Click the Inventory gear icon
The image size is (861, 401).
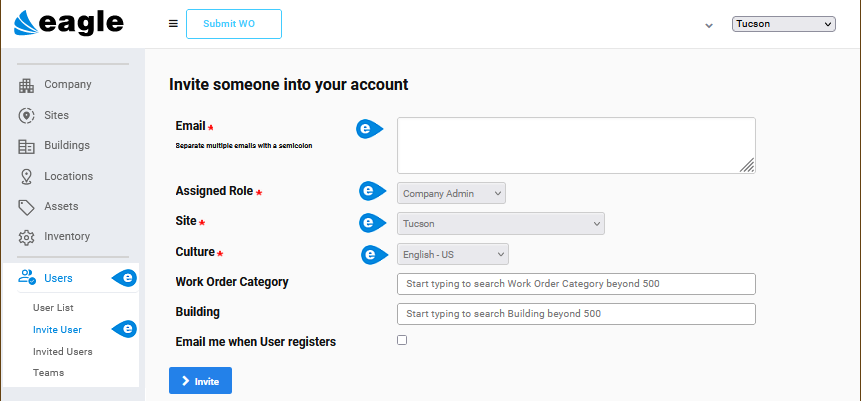pos(27,237)
